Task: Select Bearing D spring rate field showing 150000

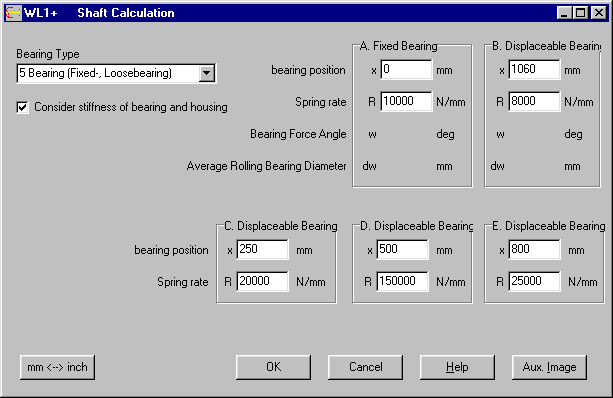Action: [402, 281]
